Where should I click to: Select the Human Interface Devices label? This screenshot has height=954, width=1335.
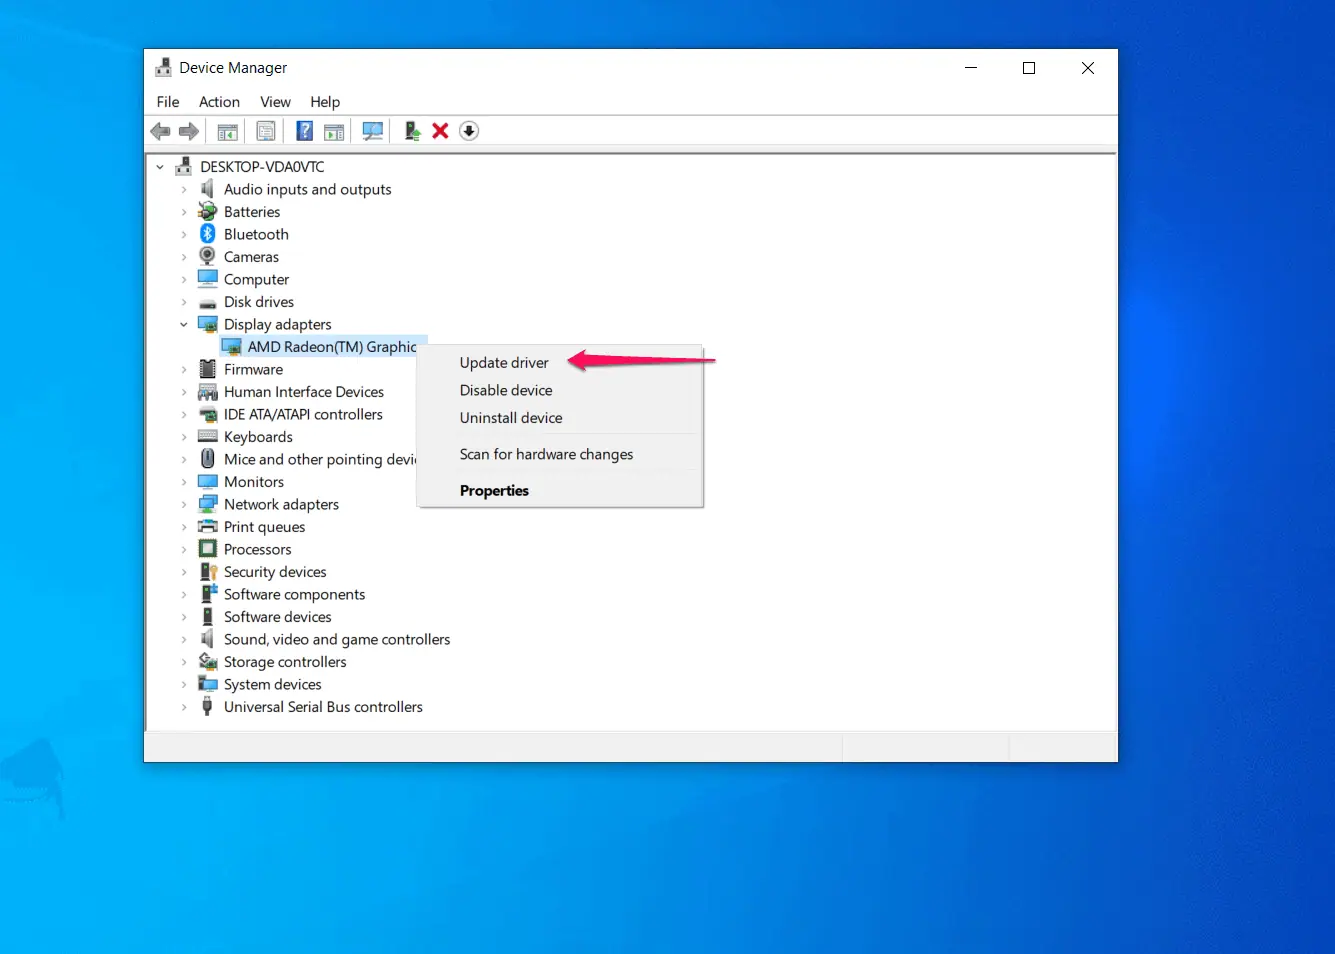tap(304, 392)
